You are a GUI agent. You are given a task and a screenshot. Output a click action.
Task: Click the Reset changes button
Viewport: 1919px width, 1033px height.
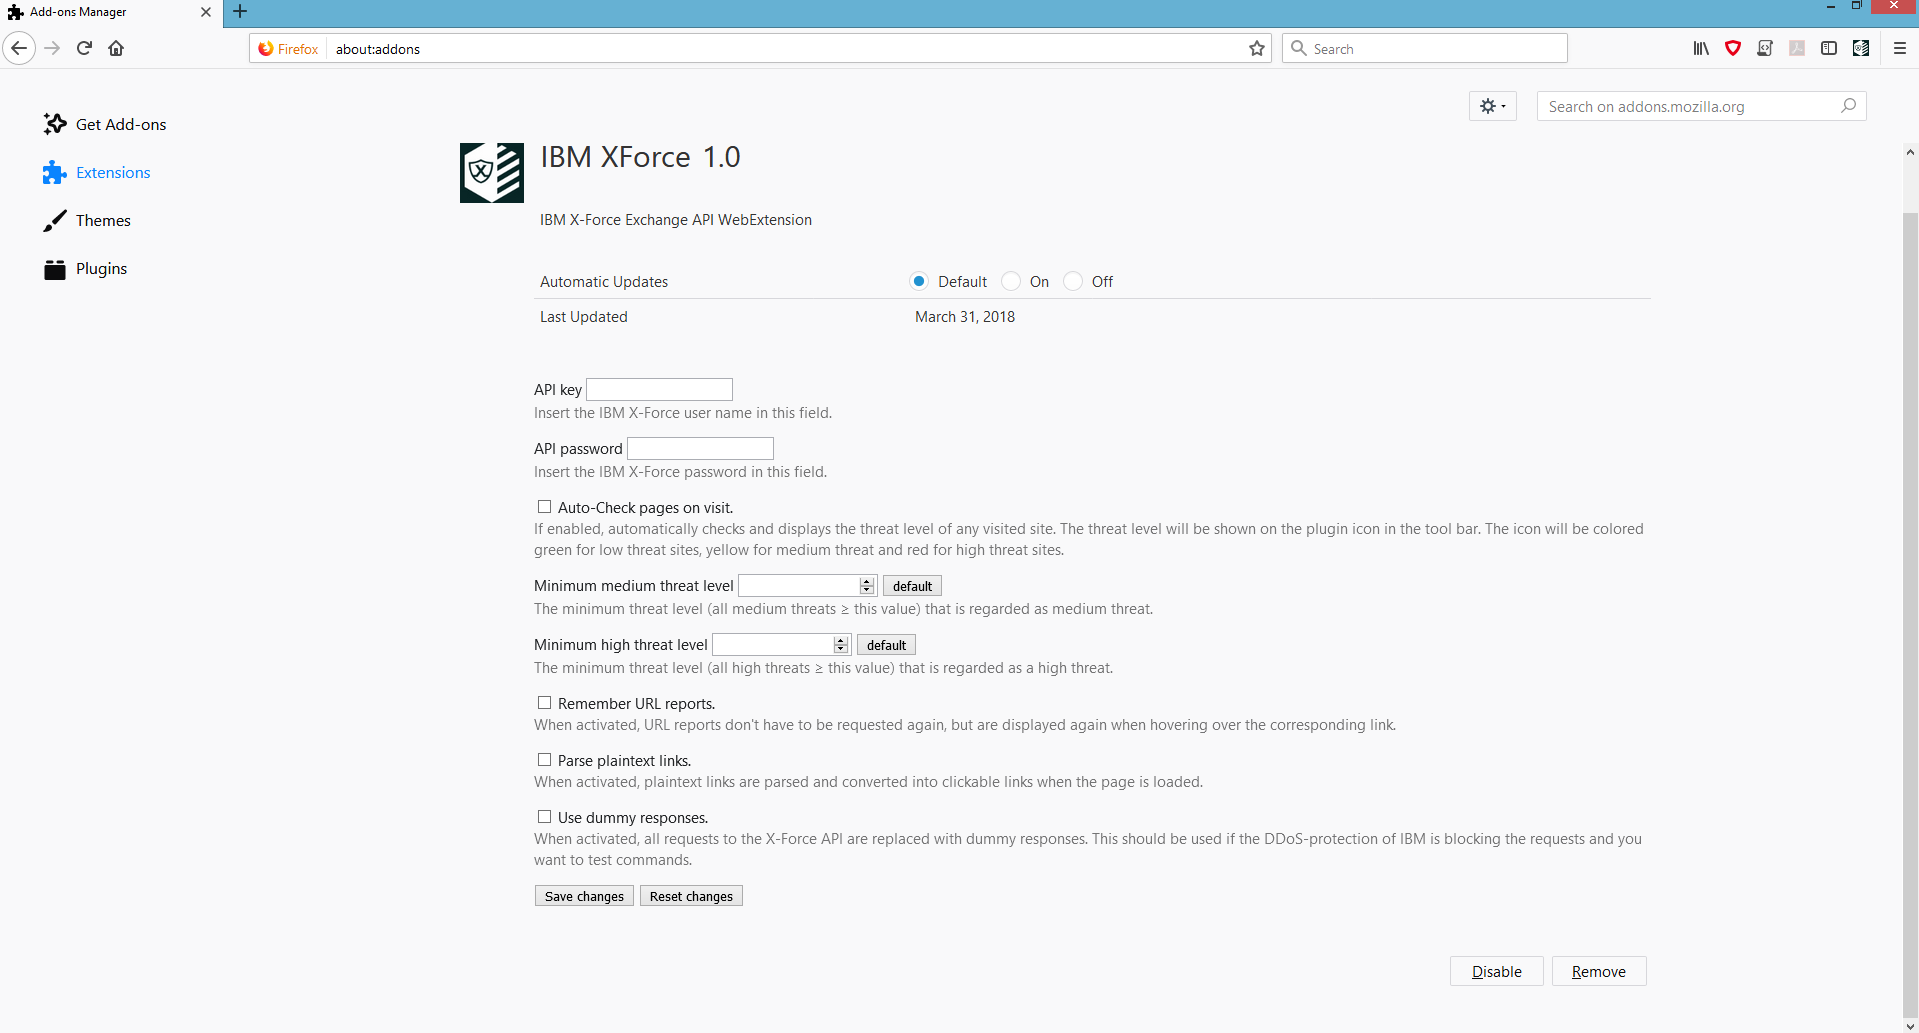(691, 896)
